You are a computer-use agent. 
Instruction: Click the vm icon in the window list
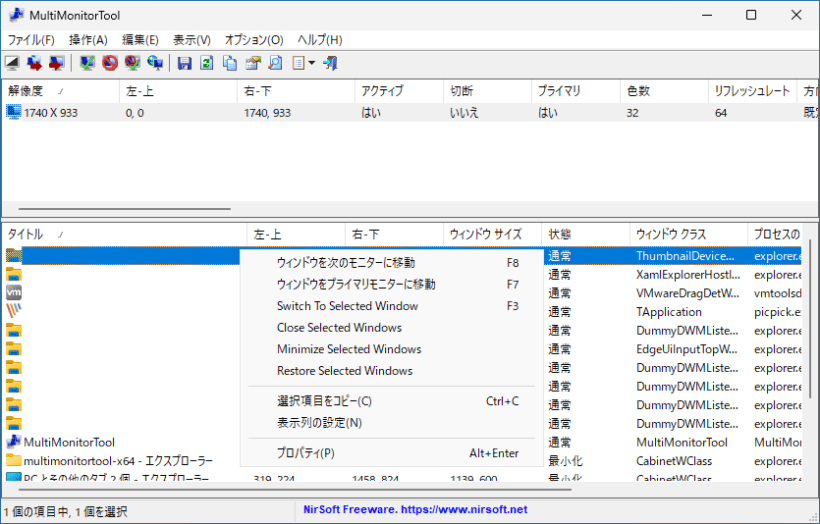(x=14, y=292)
